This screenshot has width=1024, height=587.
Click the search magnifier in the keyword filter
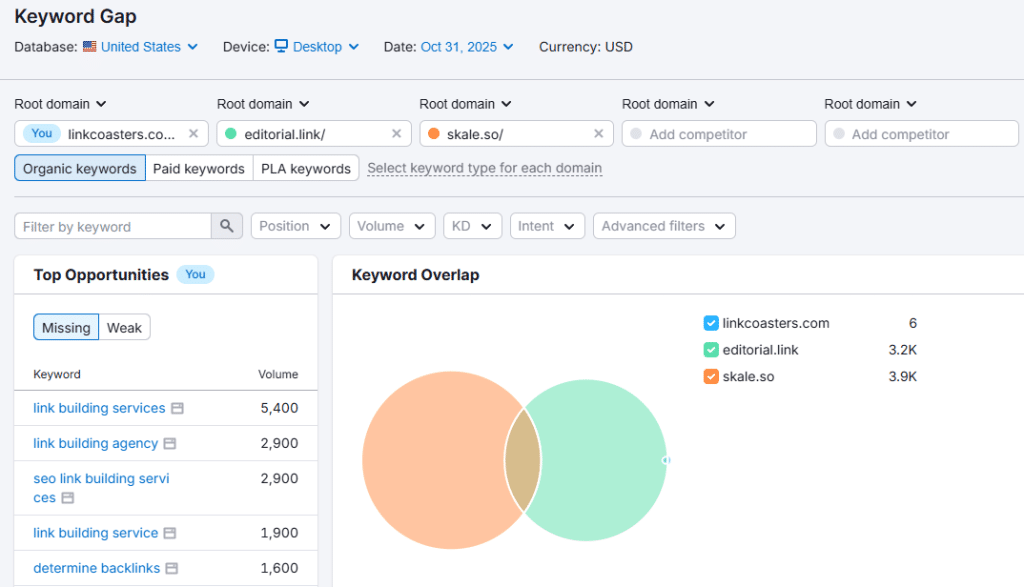(x=227, y=225)
